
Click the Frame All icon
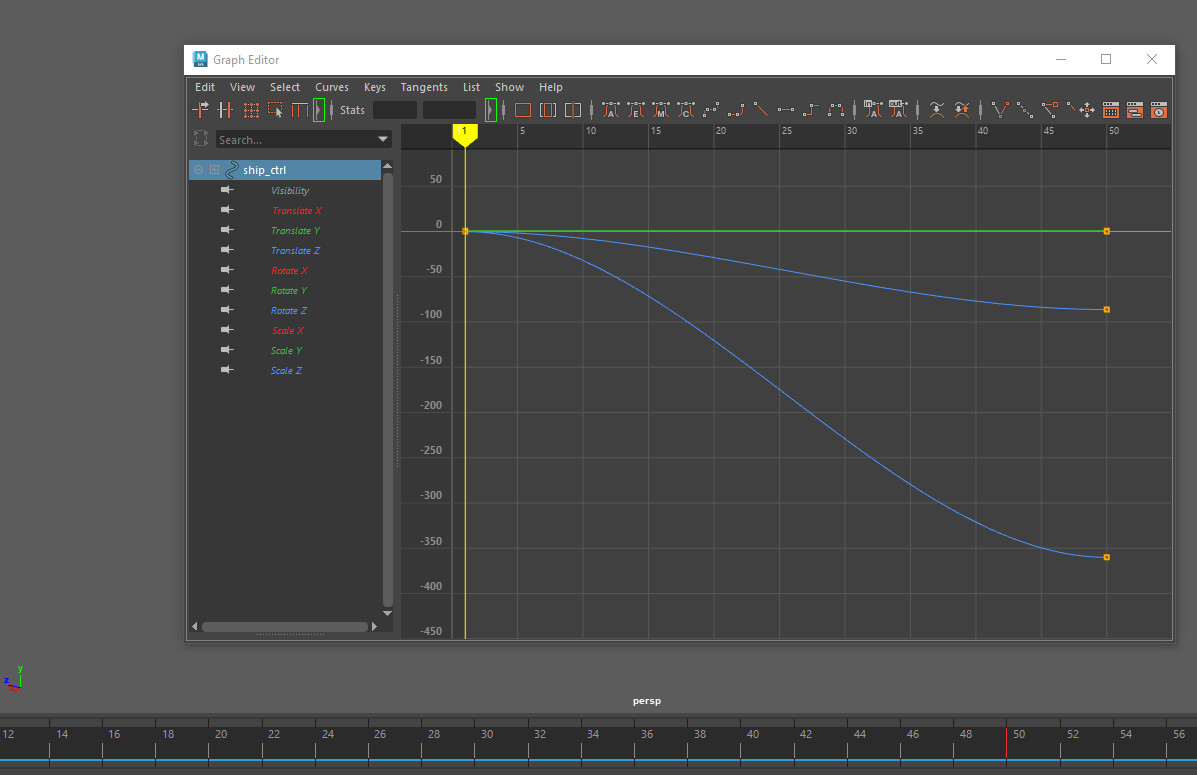522,110
